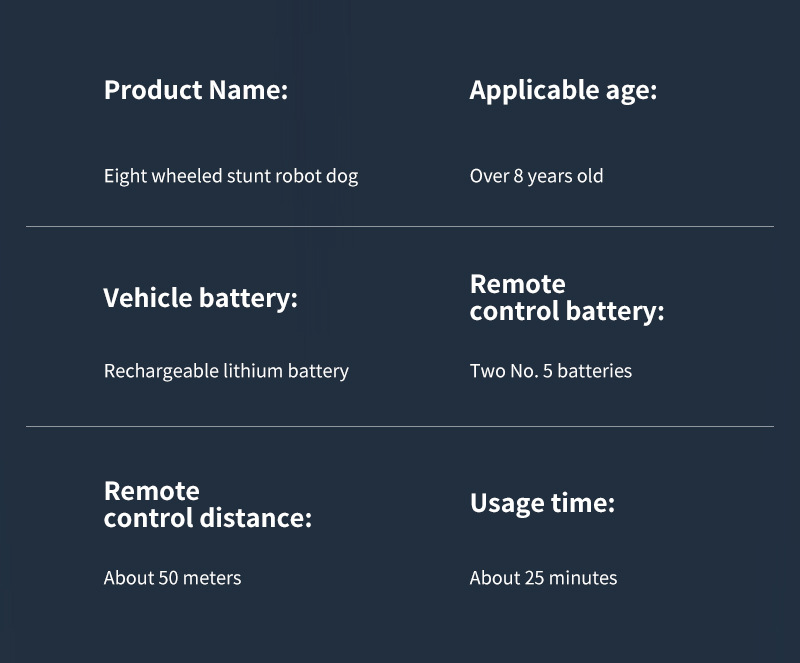Select the "Eight wheeled stunt robot dog" text
The image size is (800, 663).
230,176
